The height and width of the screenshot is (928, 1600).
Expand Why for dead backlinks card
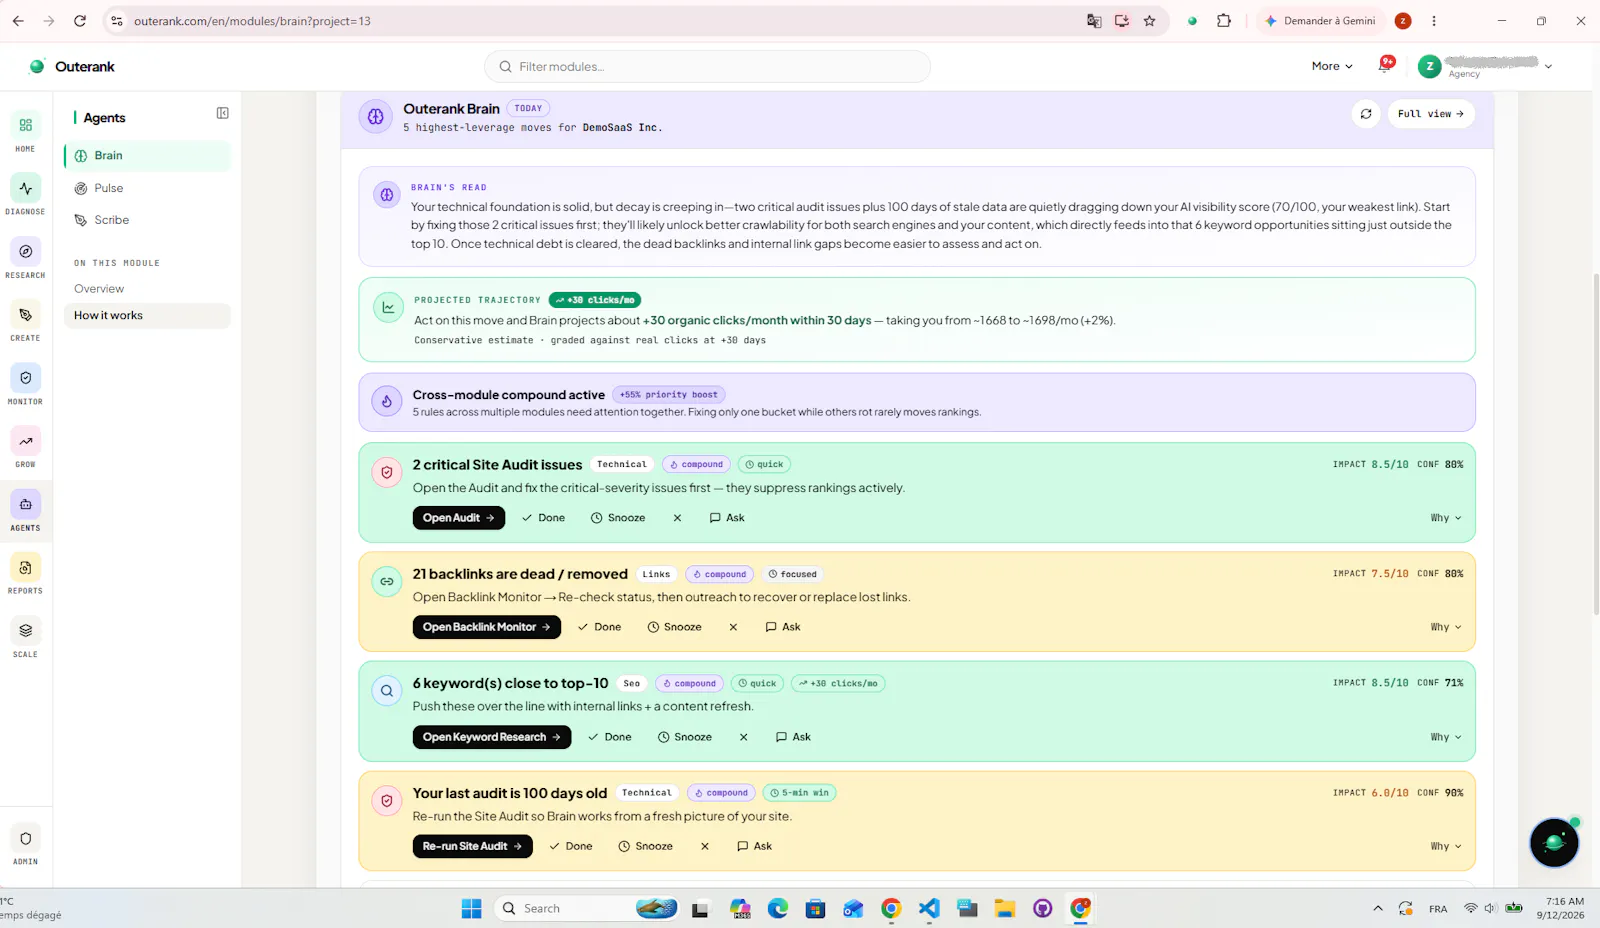click(1446, 627)
